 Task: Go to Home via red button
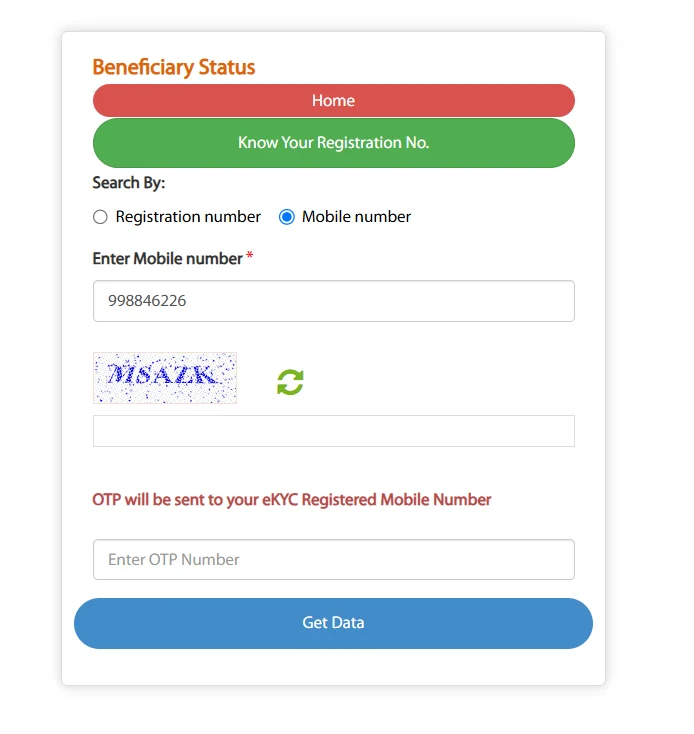click(334, 101)
